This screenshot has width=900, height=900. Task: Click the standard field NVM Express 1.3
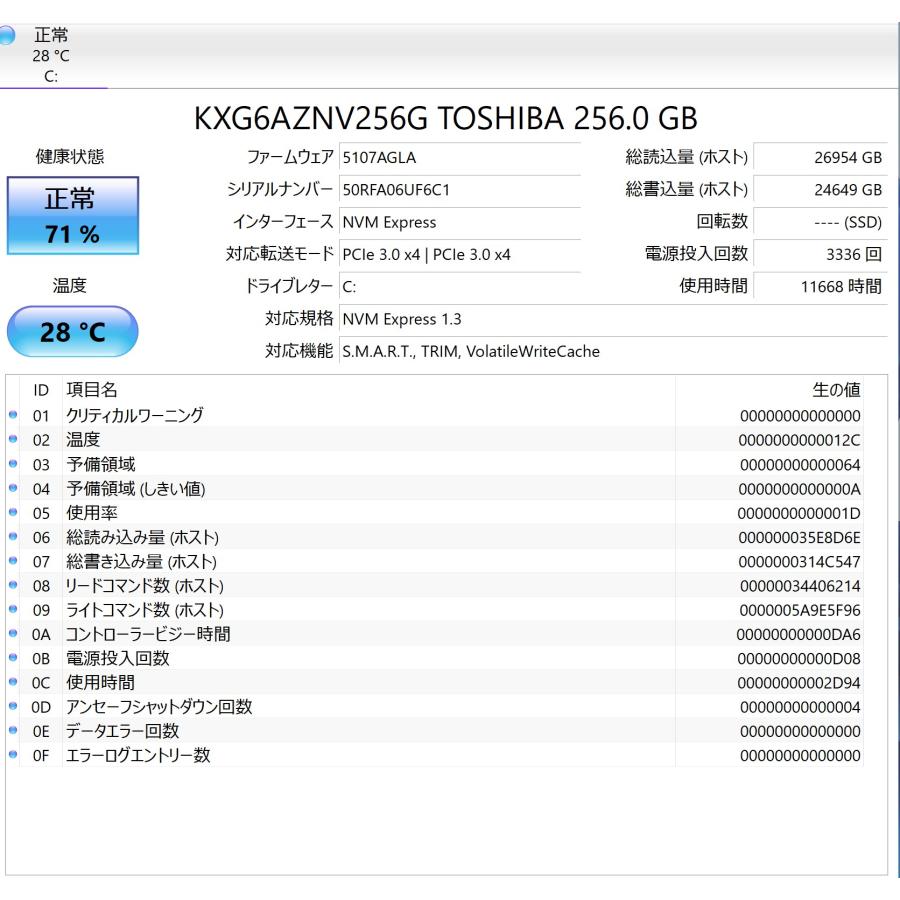coord(614,319)
